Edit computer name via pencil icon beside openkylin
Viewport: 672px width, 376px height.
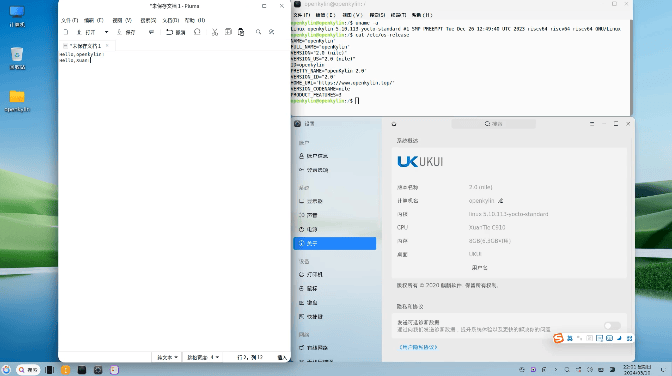501,201
